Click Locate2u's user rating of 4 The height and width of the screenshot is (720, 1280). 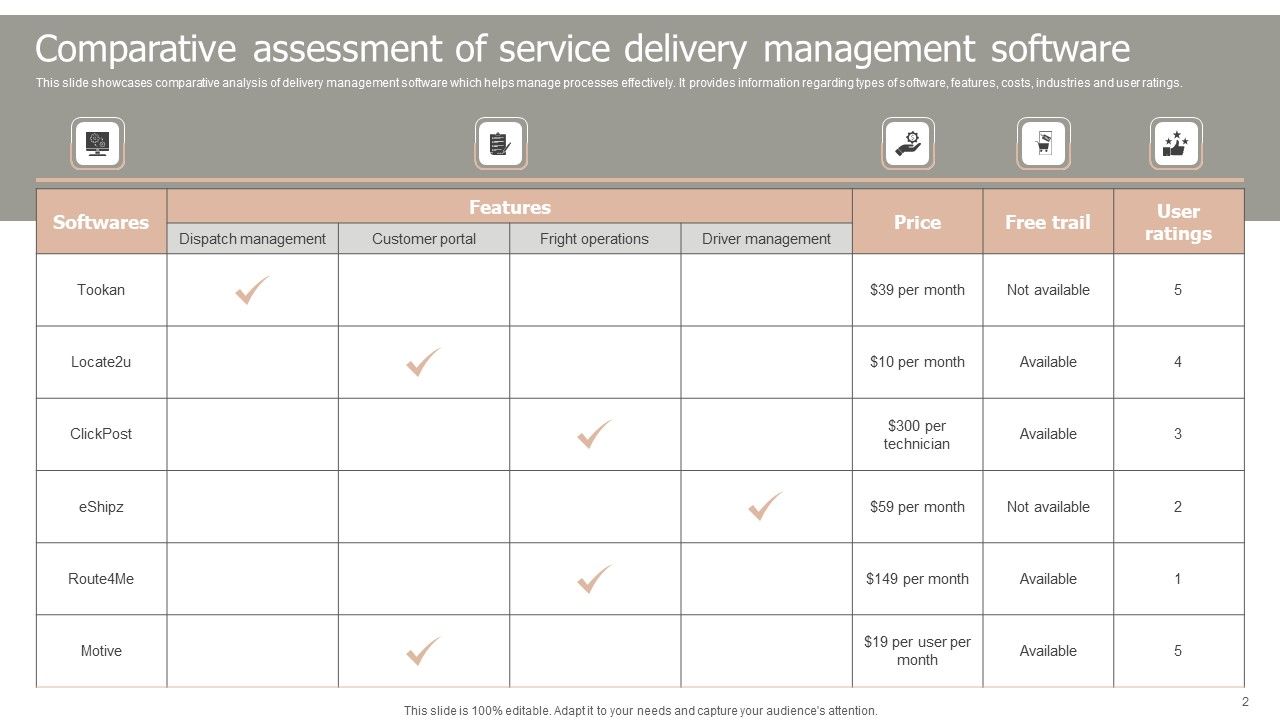1178,362
